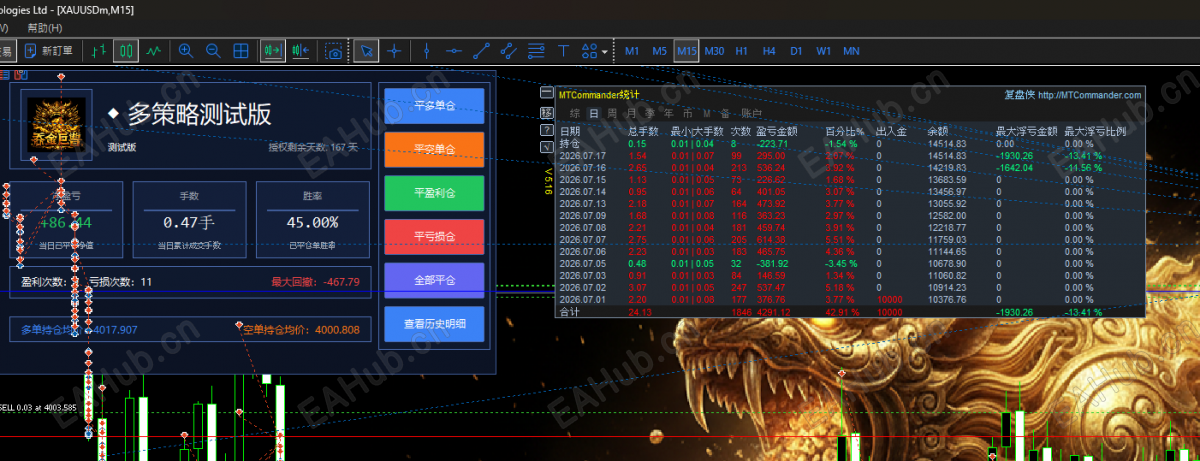Select the M15 timeframe
Screen dimensions: 1200x461
click(686, 50)
